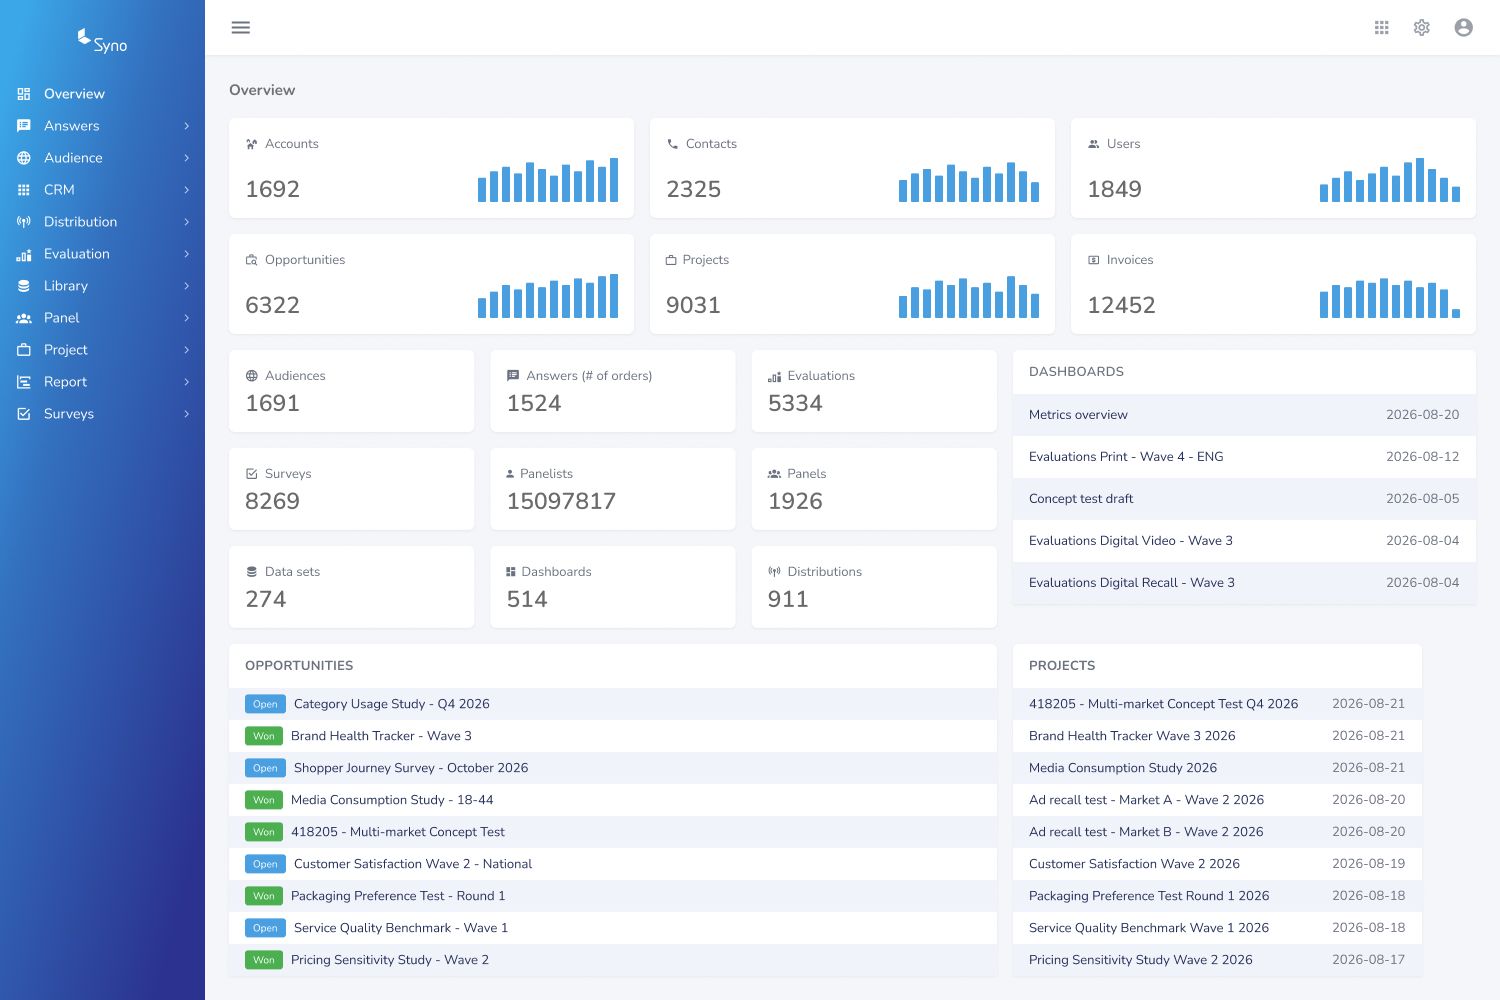Click the Library database icon in sidebar
Screen dimensions: 1500x1000
coord(24,286)
